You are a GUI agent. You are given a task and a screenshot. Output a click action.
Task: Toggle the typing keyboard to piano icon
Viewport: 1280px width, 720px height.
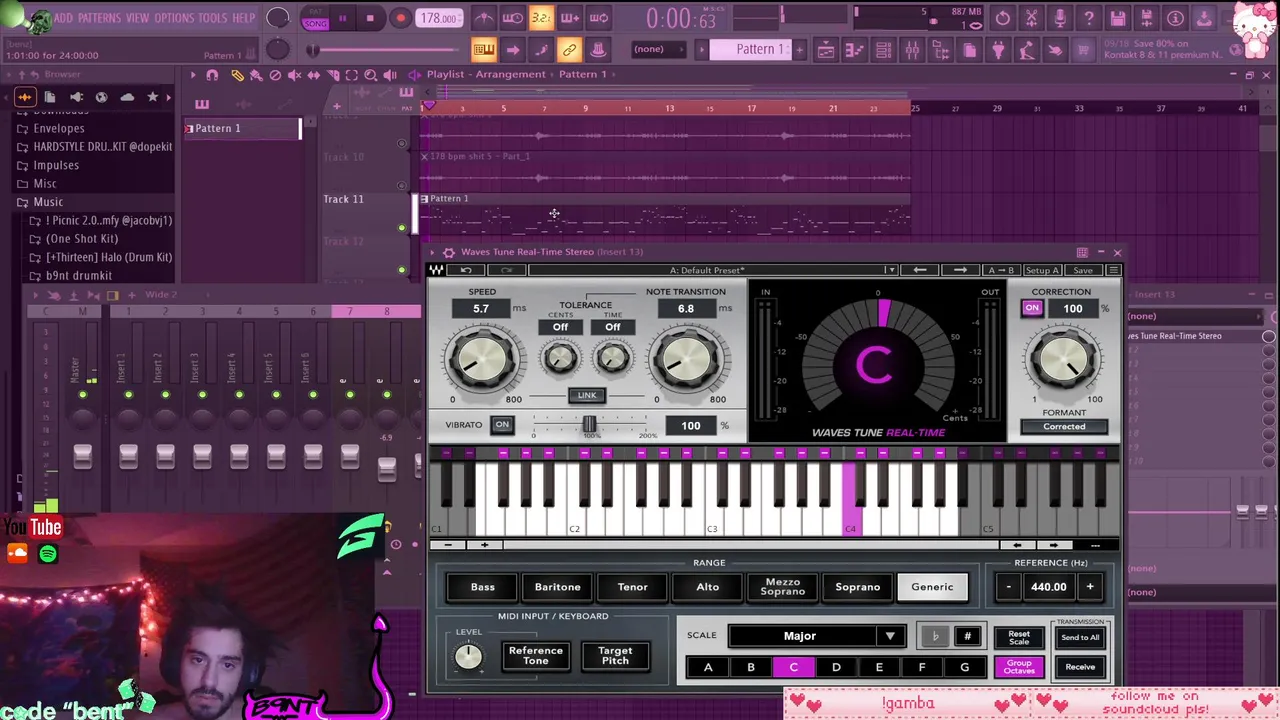click(484, 50)
